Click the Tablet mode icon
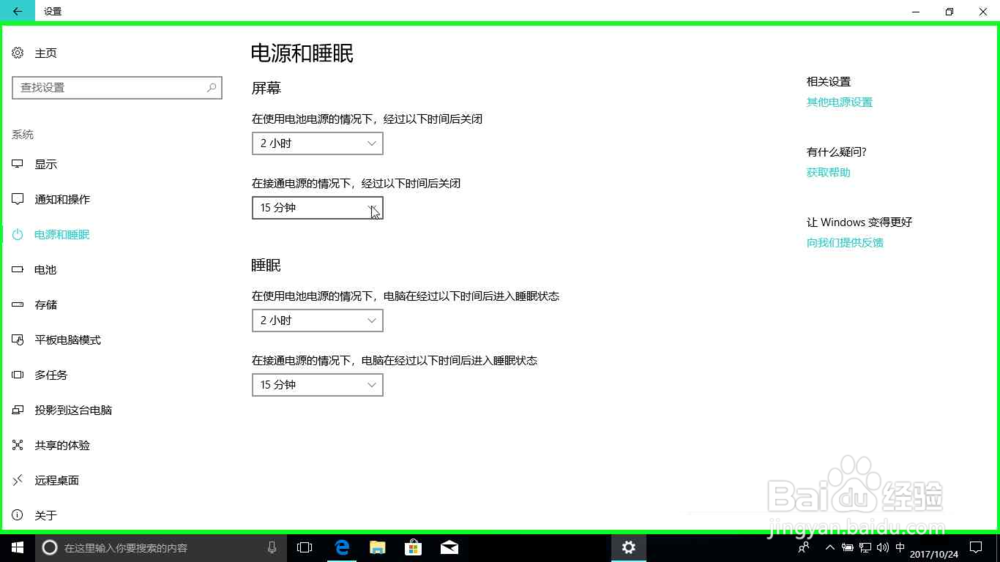Screen dimensions: 1000x562 pos(17,339)
